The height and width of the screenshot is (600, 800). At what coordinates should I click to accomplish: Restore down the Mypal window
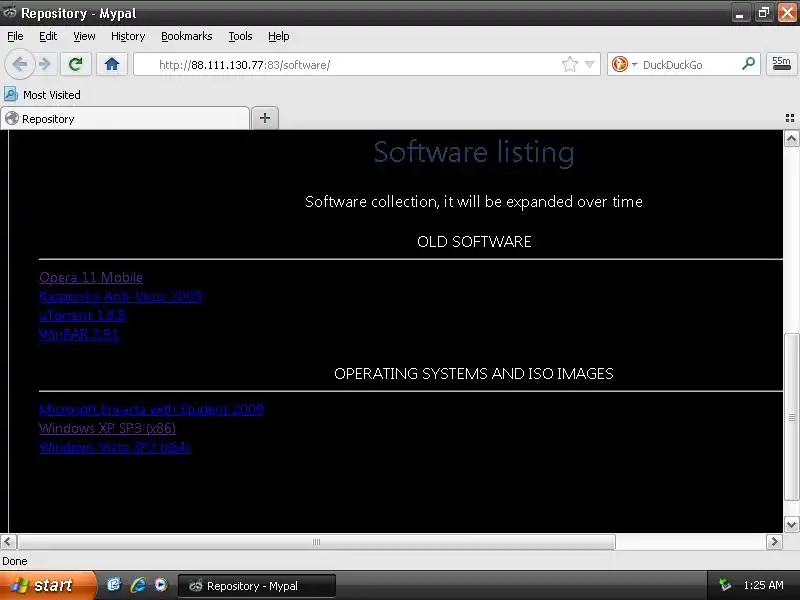[x=764, y=13]
